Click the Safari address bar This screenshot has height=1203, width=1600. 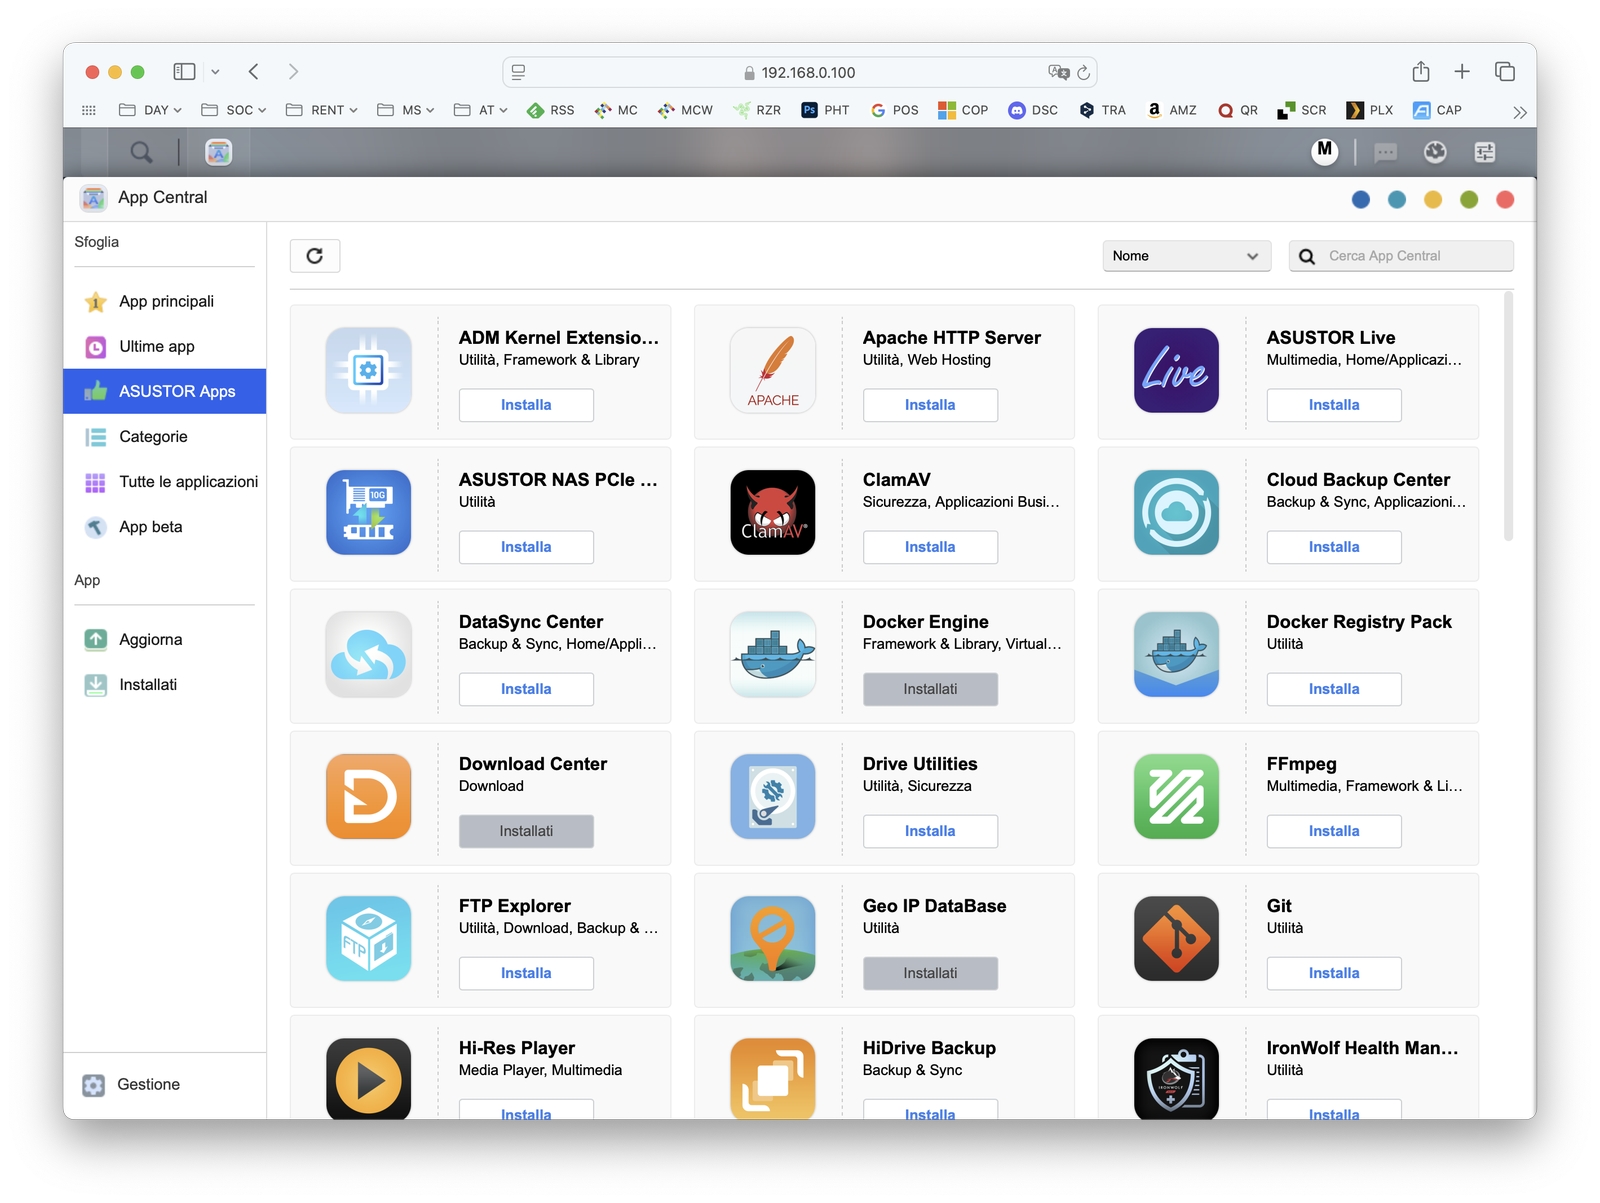point(799,72)
